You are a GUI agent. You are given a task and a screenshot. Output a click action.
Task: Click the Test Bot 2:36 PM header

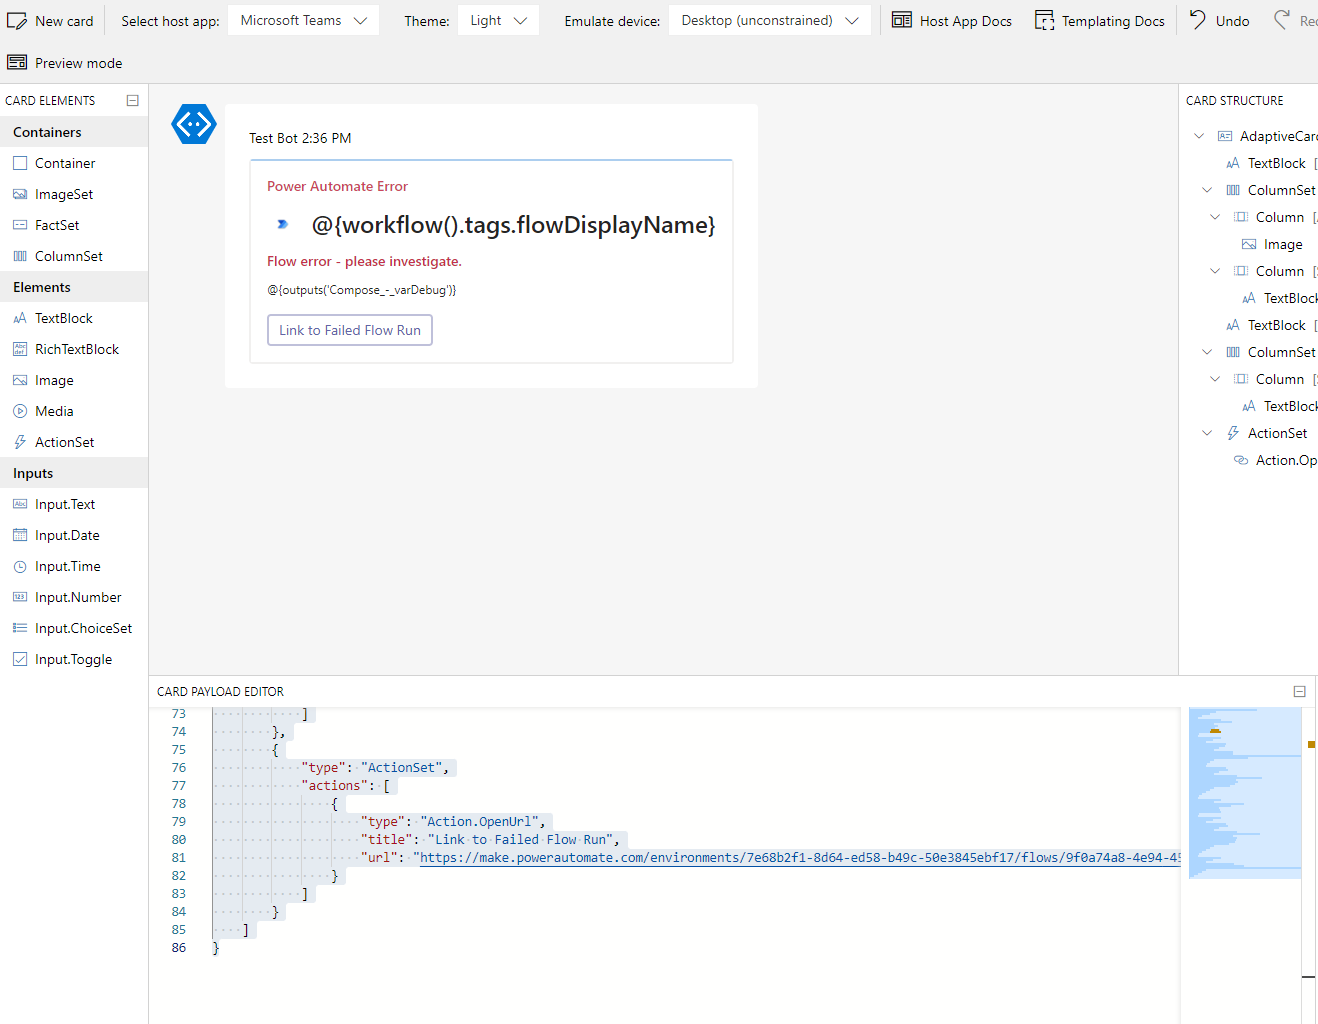[300, 138]
